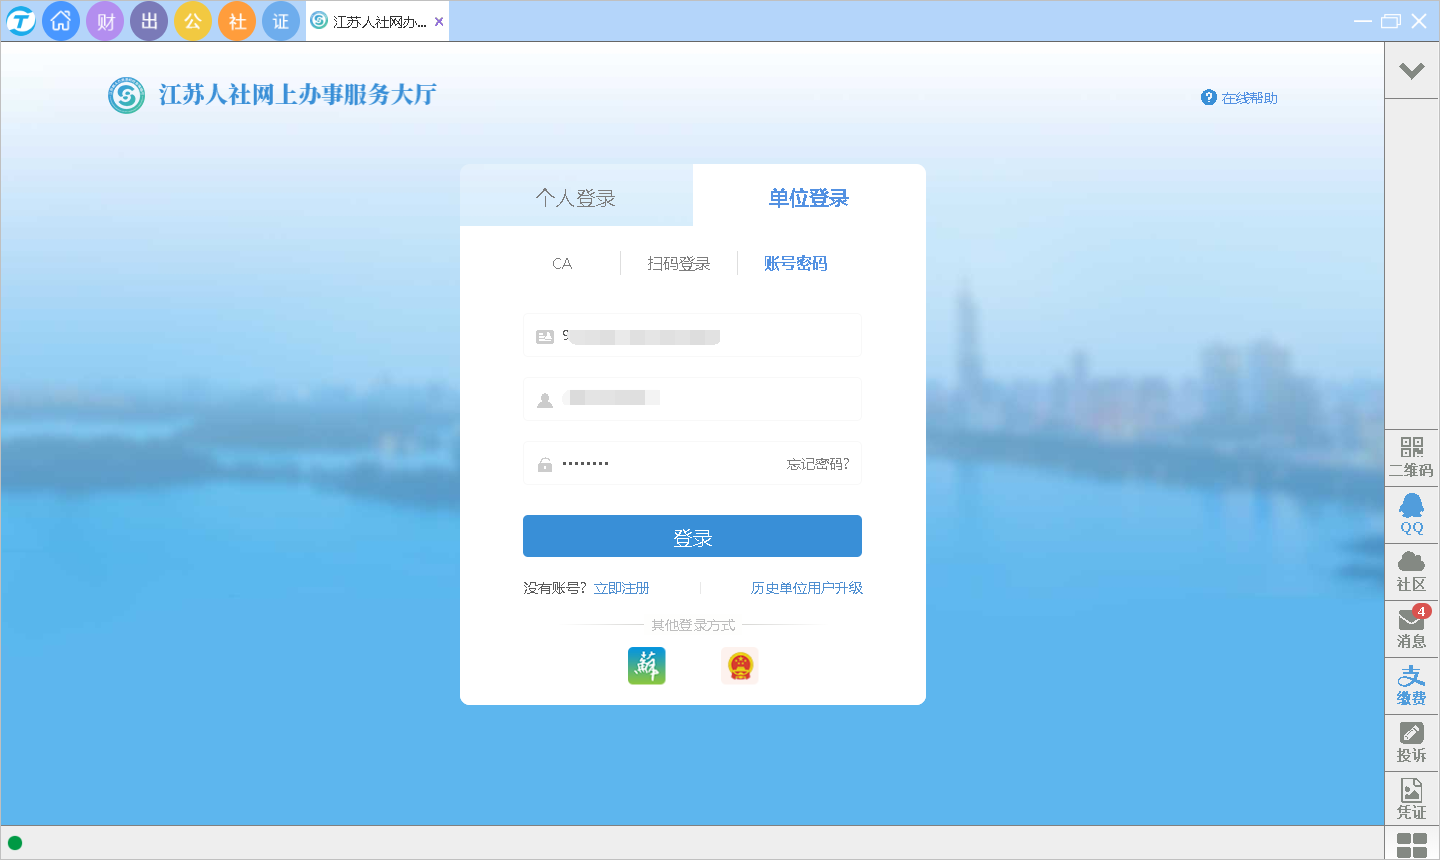Click 立即注册 registration link

[621, 588]
